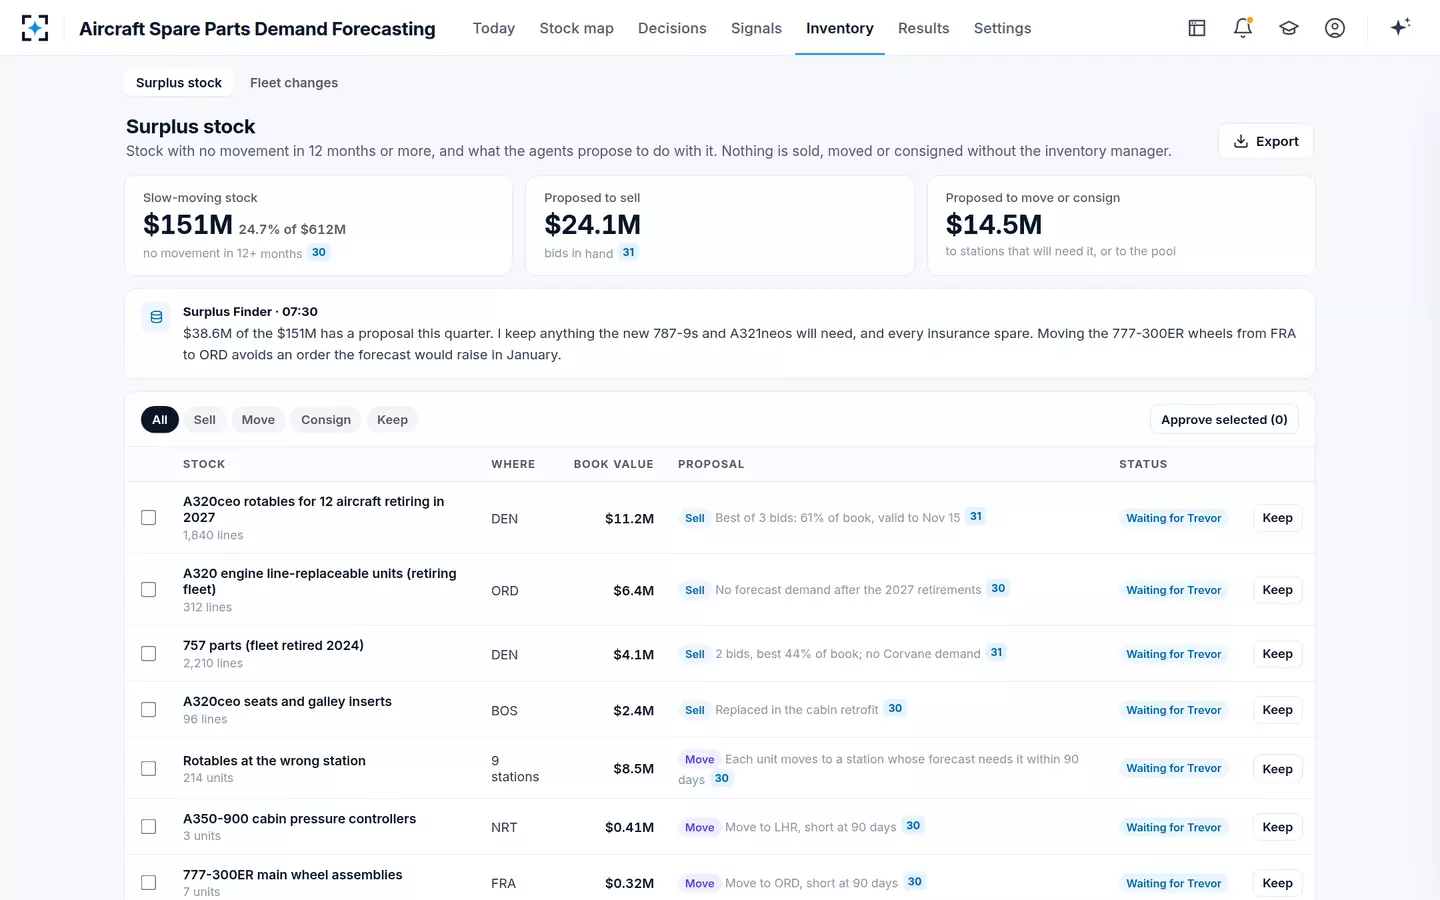Switch to Decisions tab

tap(672, 28)
